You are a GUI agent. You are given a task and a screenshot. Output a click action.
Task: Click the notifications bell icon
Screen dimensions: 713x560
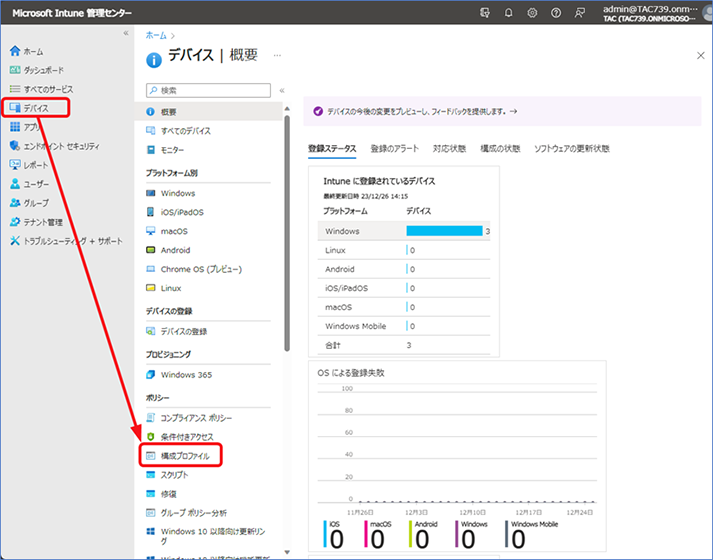(508, 13)
